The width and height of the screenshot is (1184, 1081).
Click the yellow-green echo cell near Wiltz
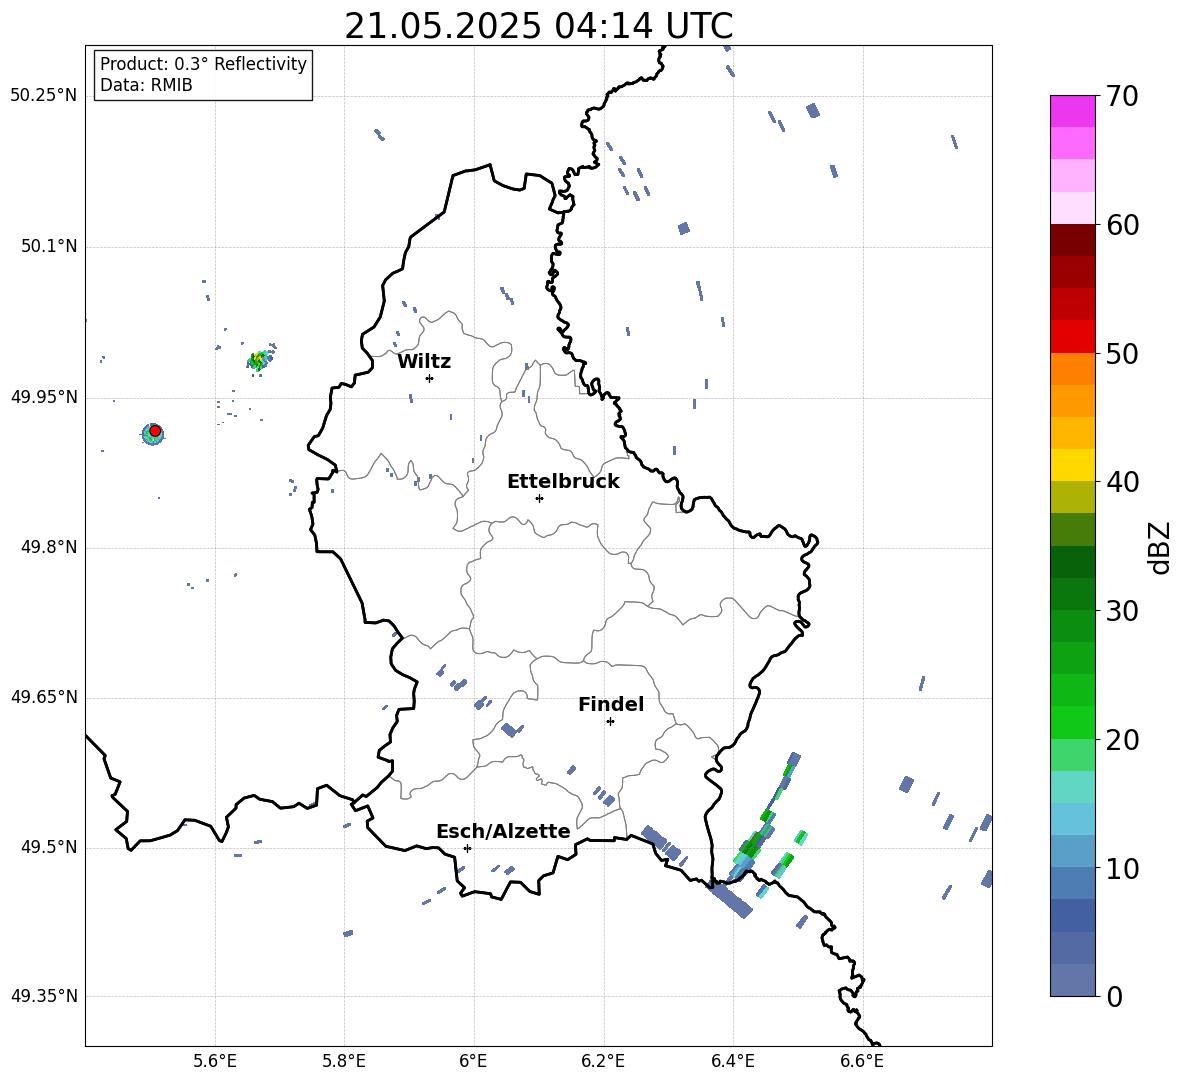point(260,359)
